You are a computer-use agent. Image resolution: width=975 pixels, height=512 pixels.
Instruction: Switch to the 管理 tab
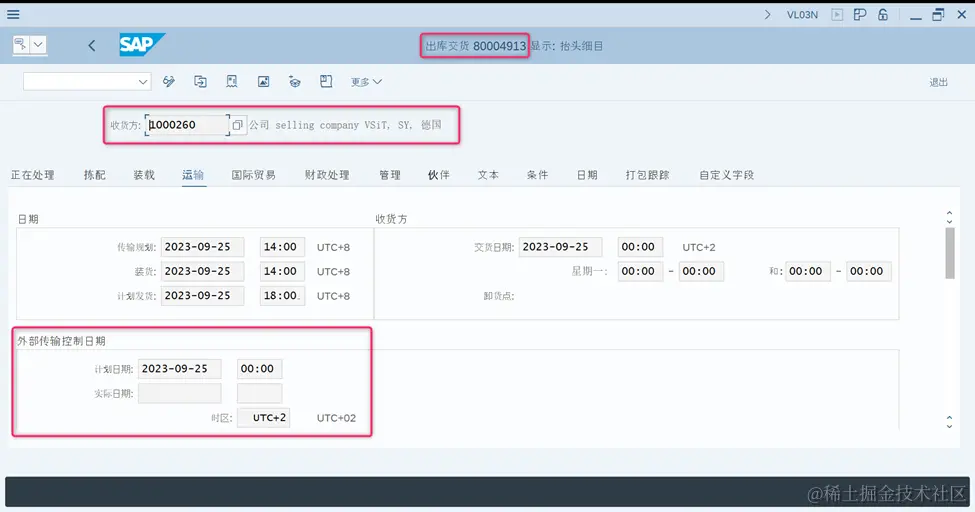[x=390, y=175]
